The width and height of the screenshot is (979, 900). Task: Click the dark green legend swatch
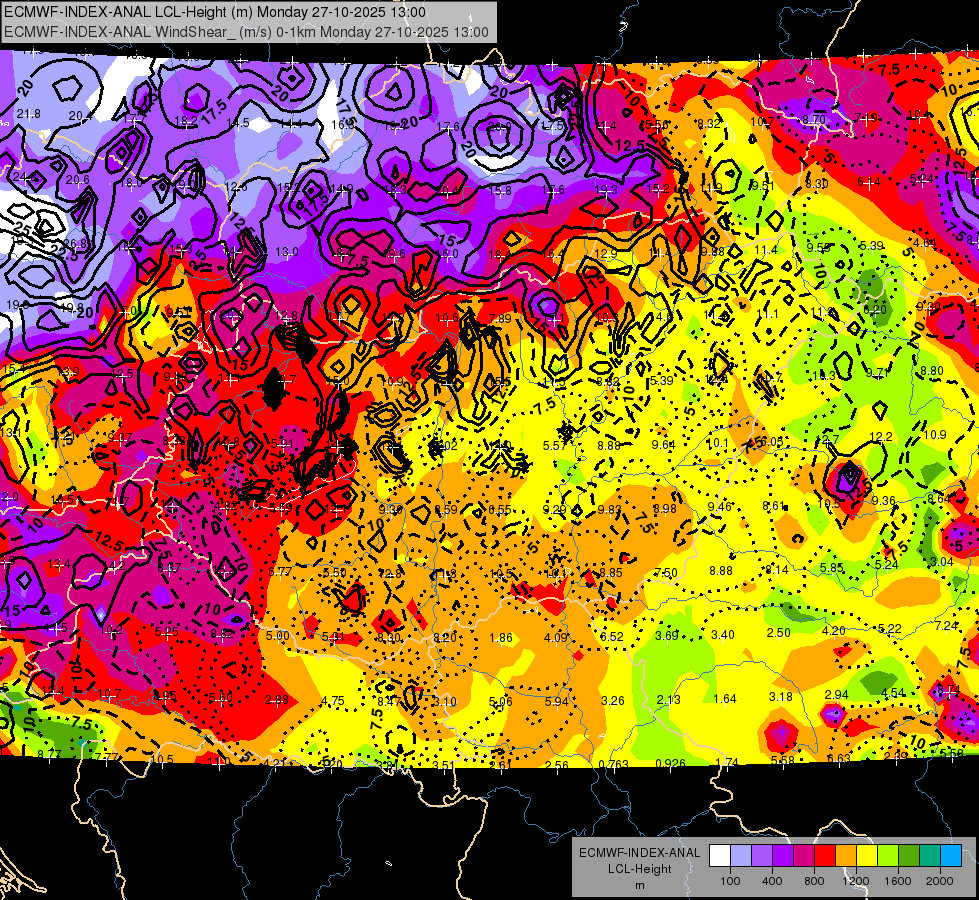coord(908,856)
